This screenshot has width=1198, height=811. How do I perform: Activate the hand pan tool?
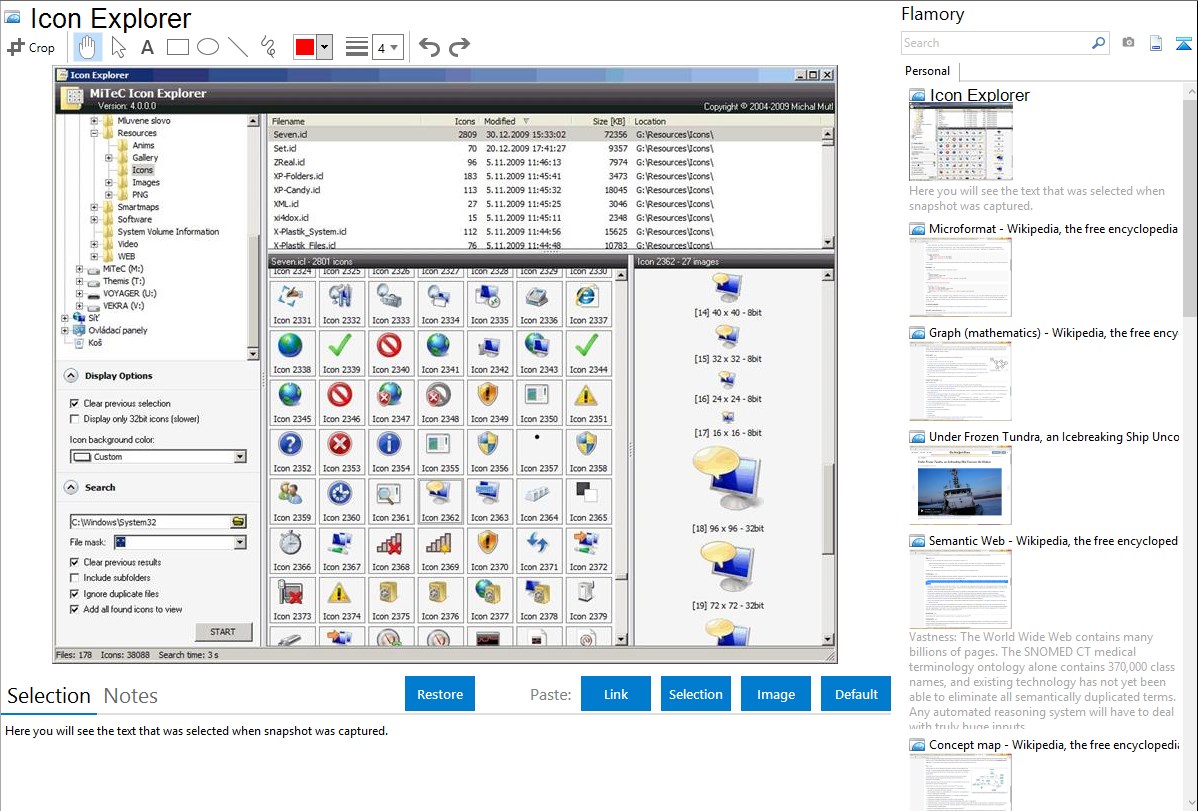(87, 47)
